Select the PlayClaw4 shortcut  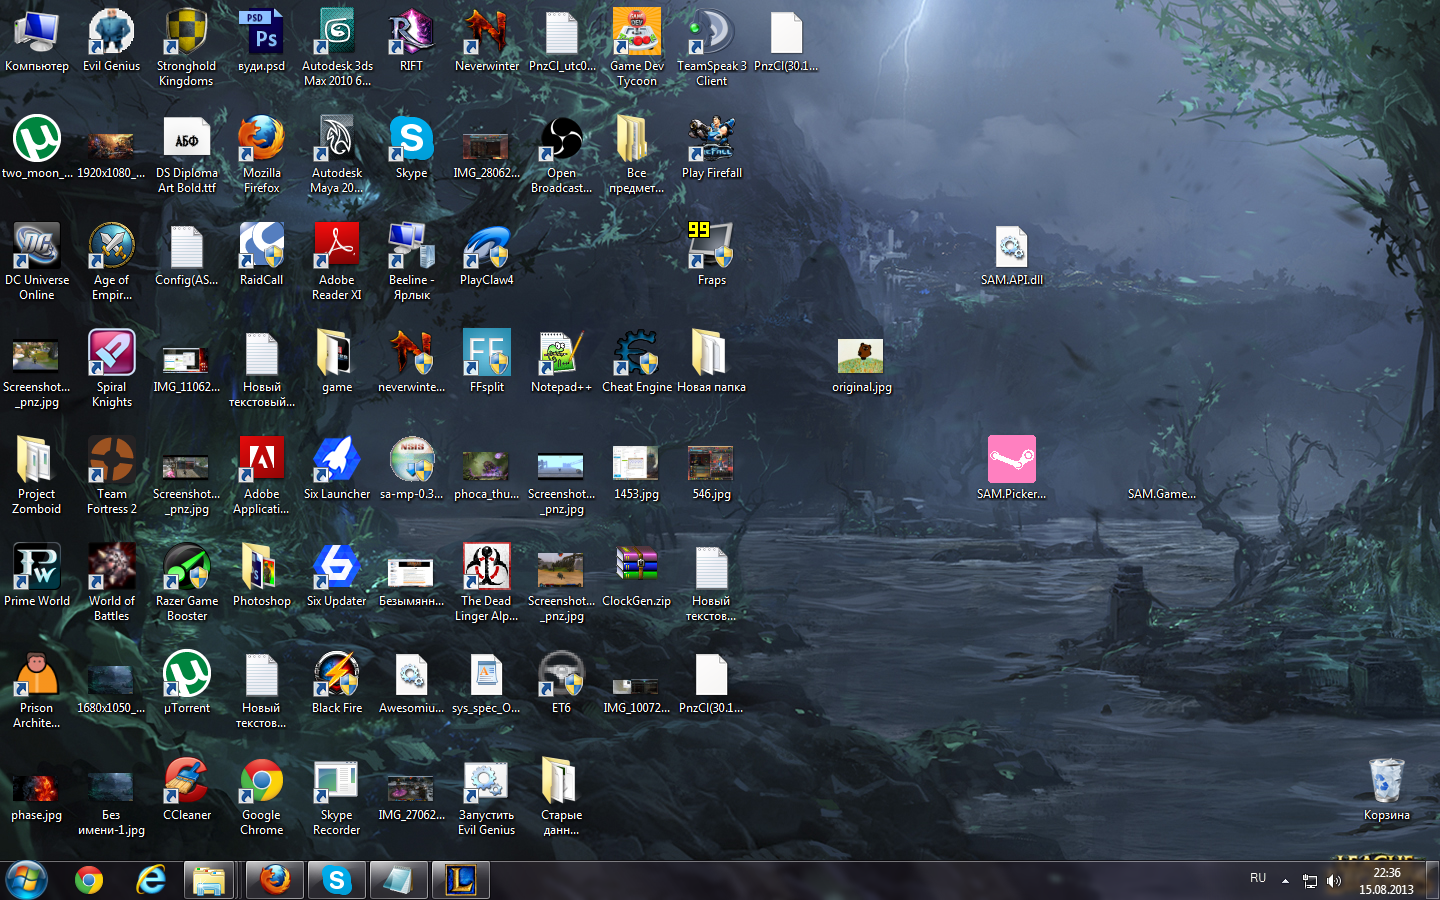(487, 254)
